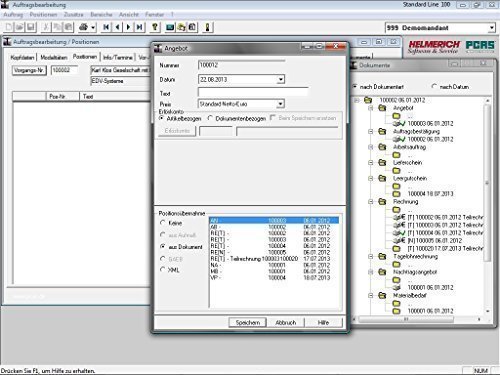
Task: Click the root folder icon 100002 06.01.2012
Action: click(368, 100)
